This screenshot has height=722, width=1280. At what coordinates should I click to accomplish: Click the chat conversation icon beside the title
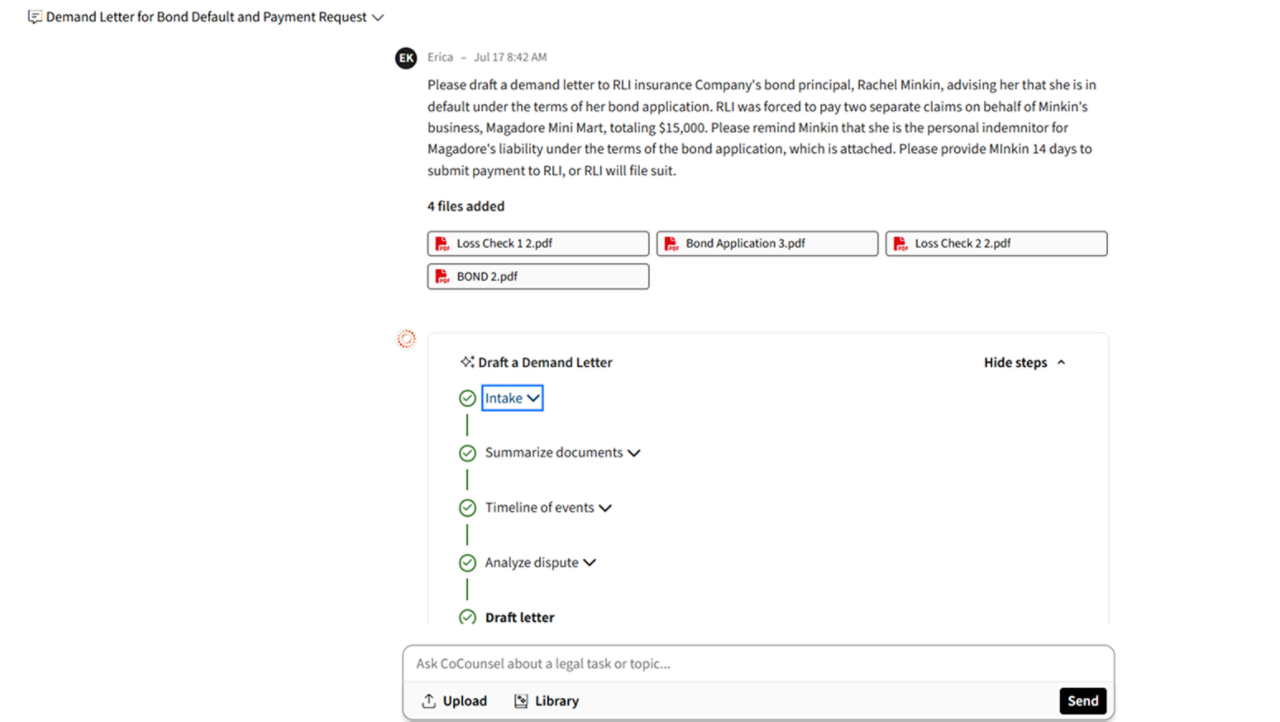point(35,17)
